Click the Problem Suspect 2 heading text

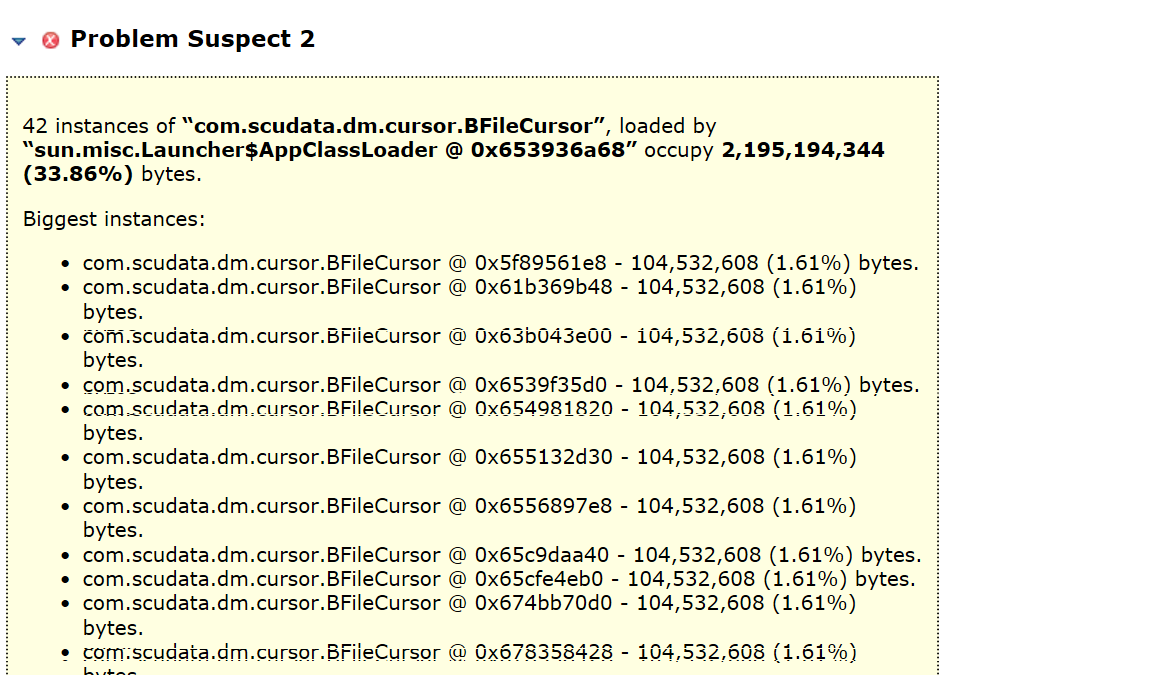192,39
